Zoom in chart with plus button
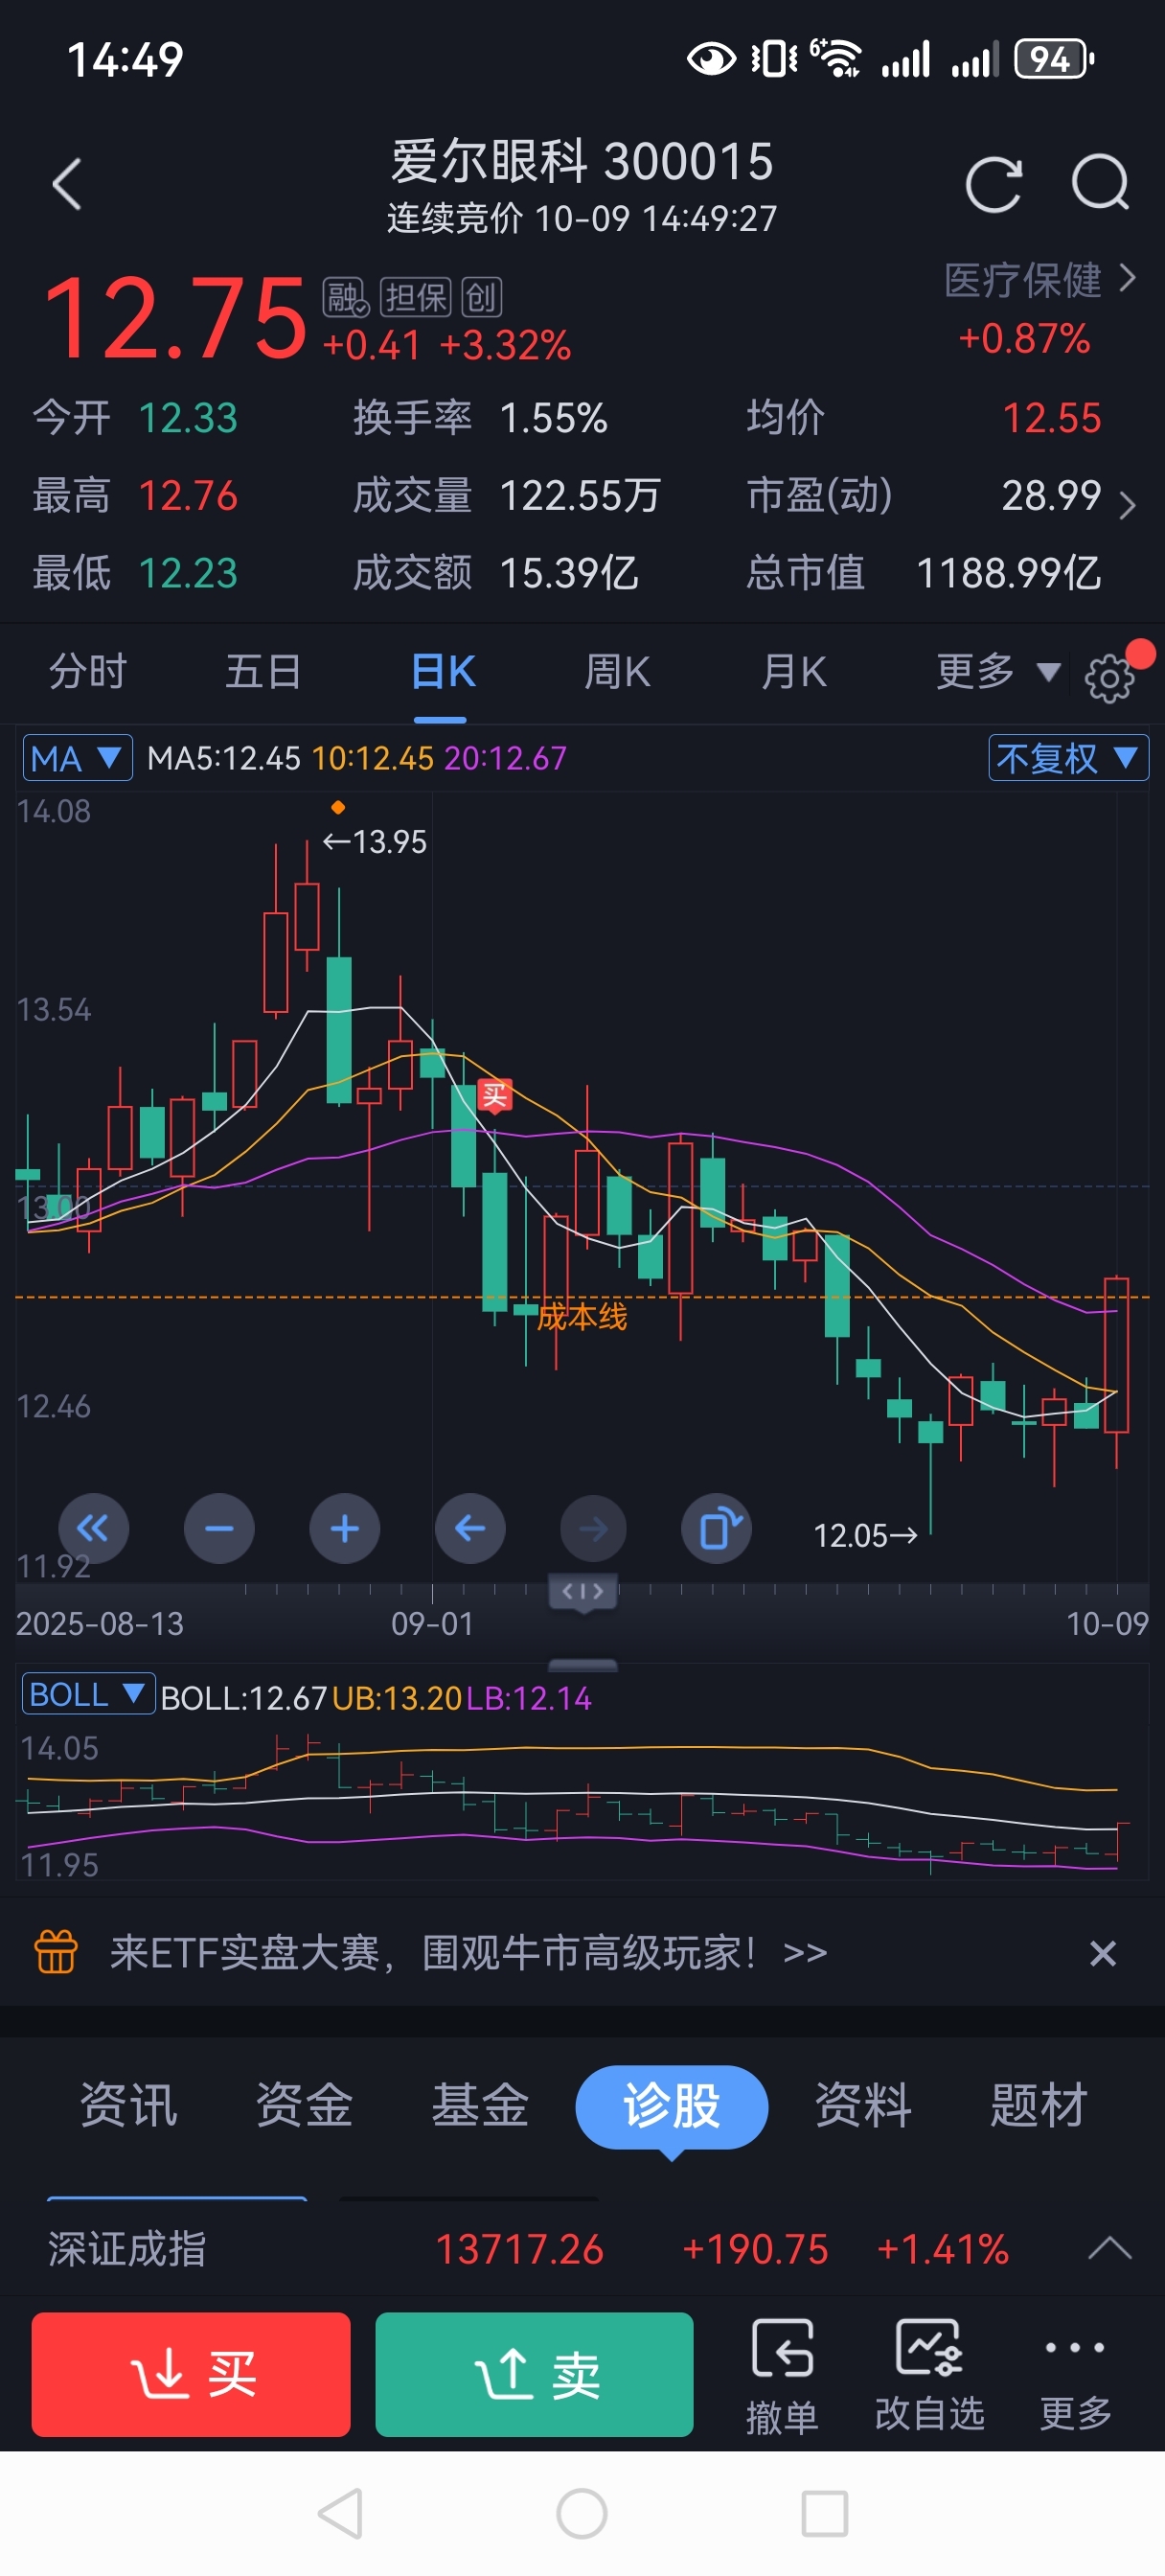The height and width of the screenshot is (2576, 1165). (x=344, y=1528)
